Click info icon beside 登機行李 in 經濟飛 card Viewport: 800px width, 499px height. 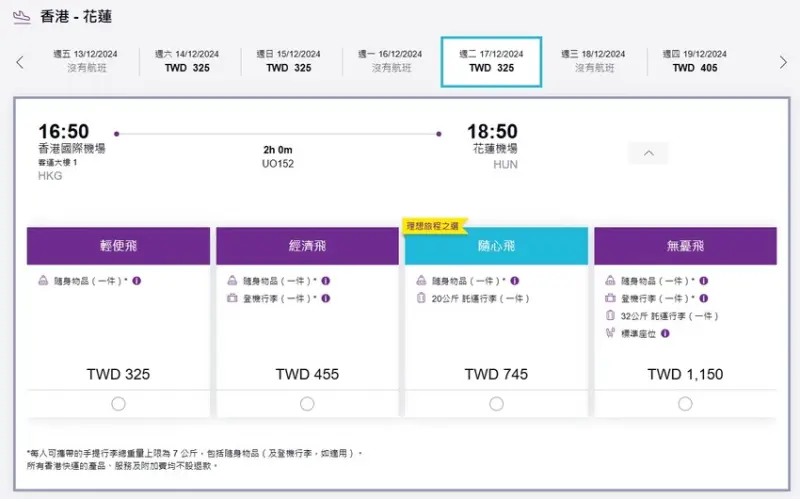pos(326,298)
